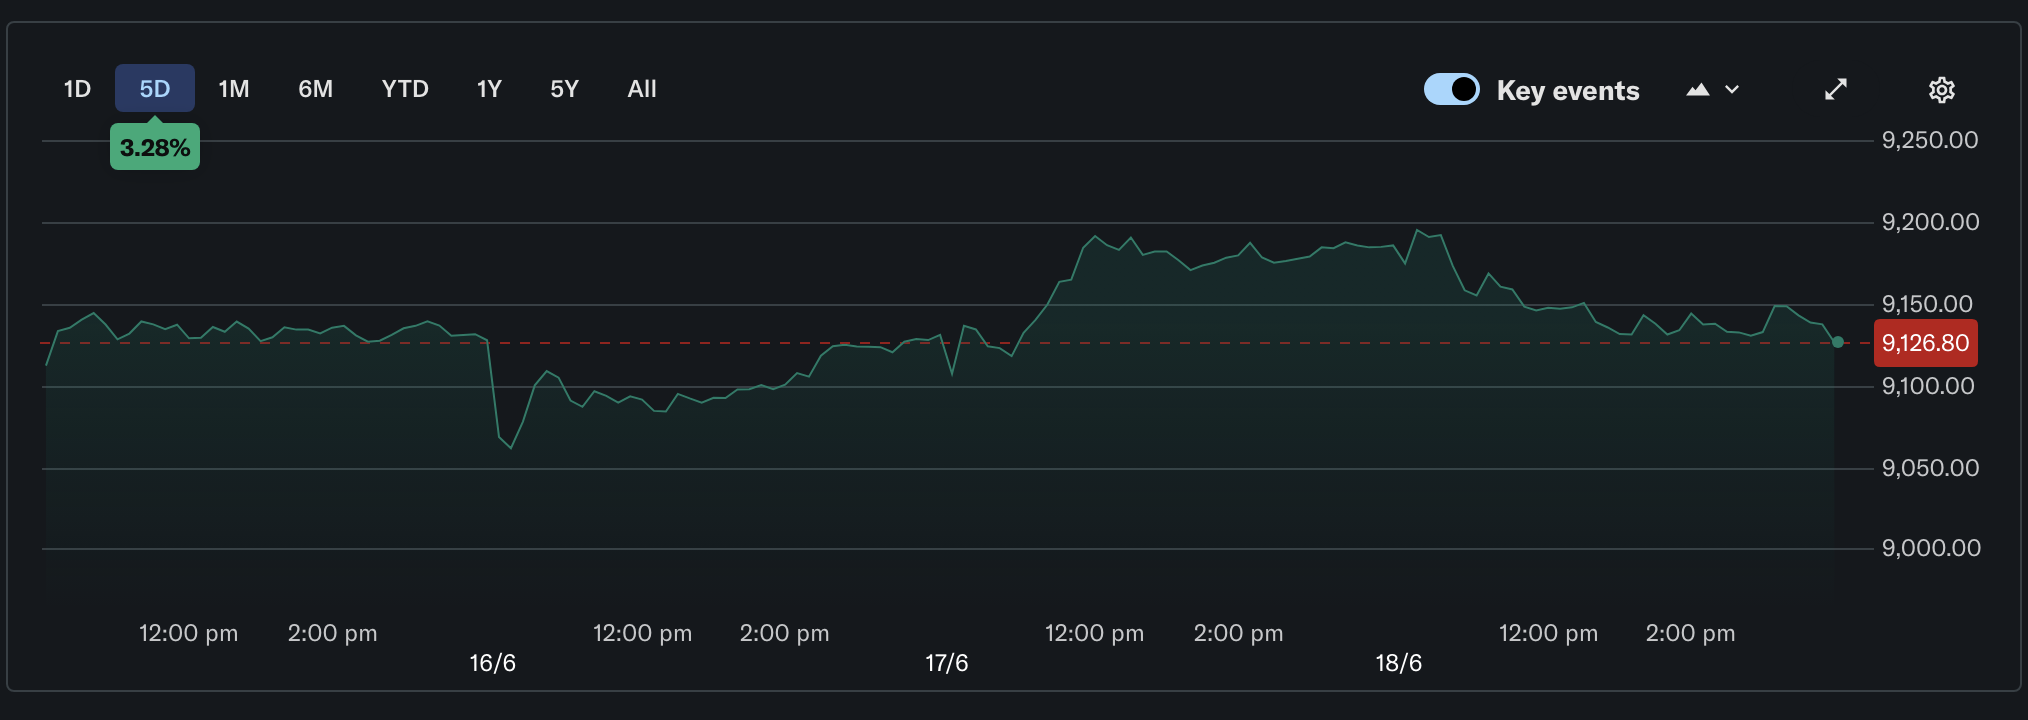Click the 9,200.00 axis label
The width and height of the screenshot is (2028, 720).
pyautogui.click(x=1930, y=222)
